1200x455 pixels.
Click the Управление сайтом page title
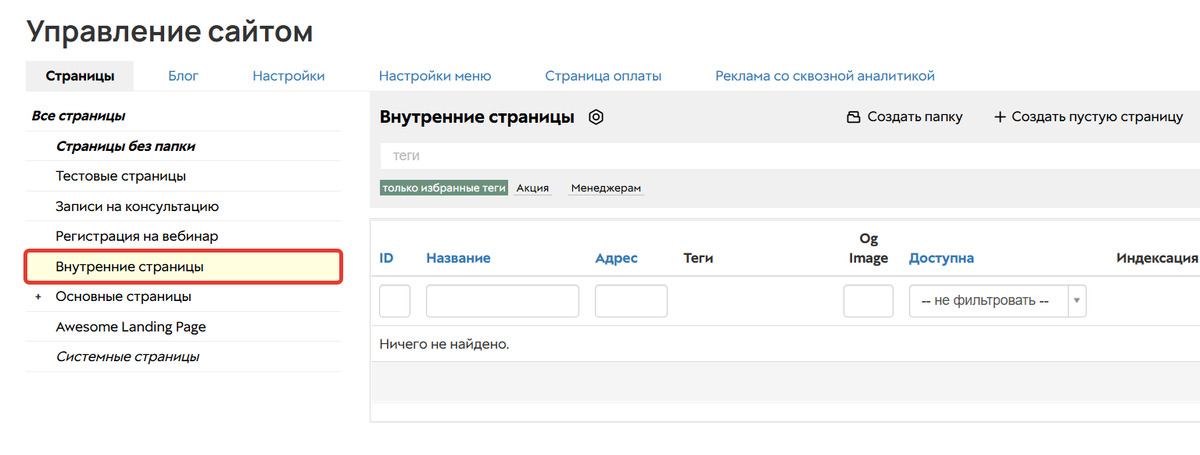click(169, 31)
